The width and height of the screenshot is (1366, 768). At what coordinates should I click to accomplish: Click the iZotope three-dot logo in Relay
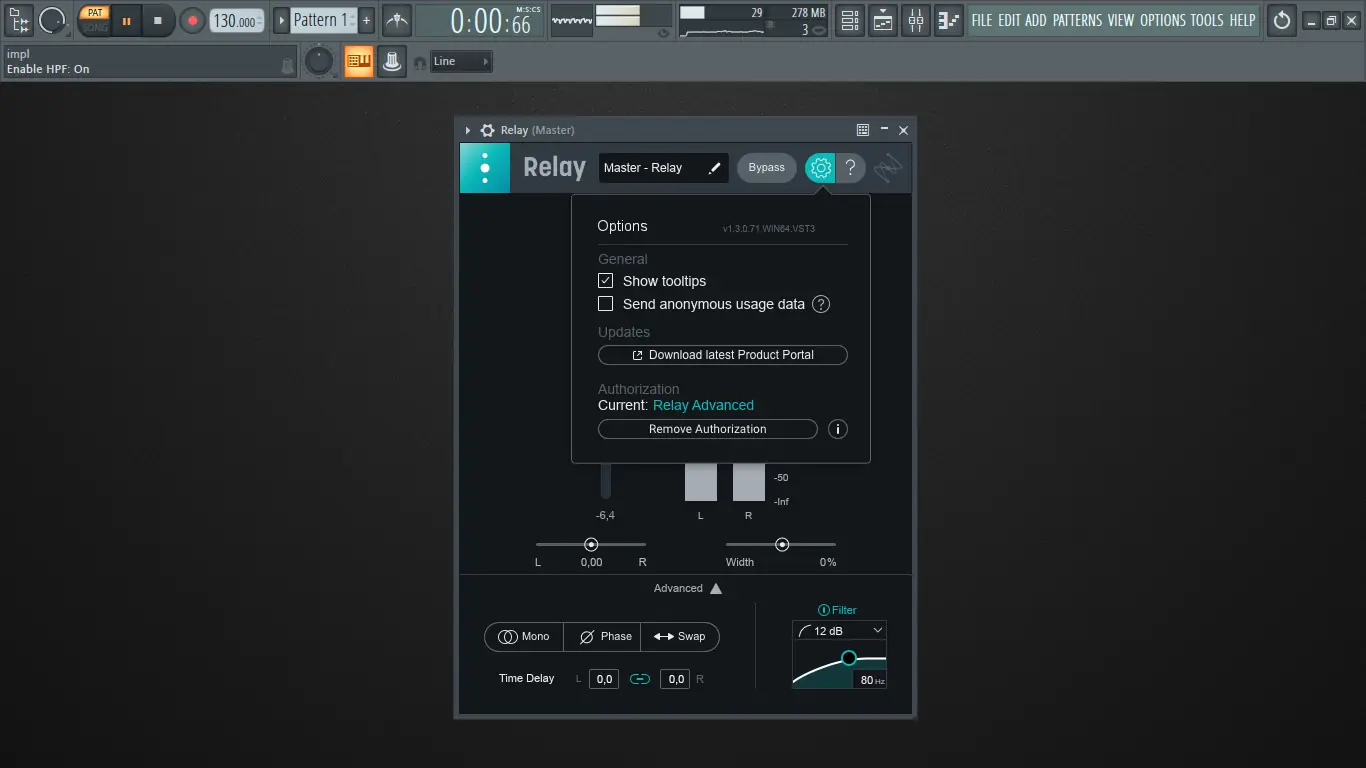485,168
